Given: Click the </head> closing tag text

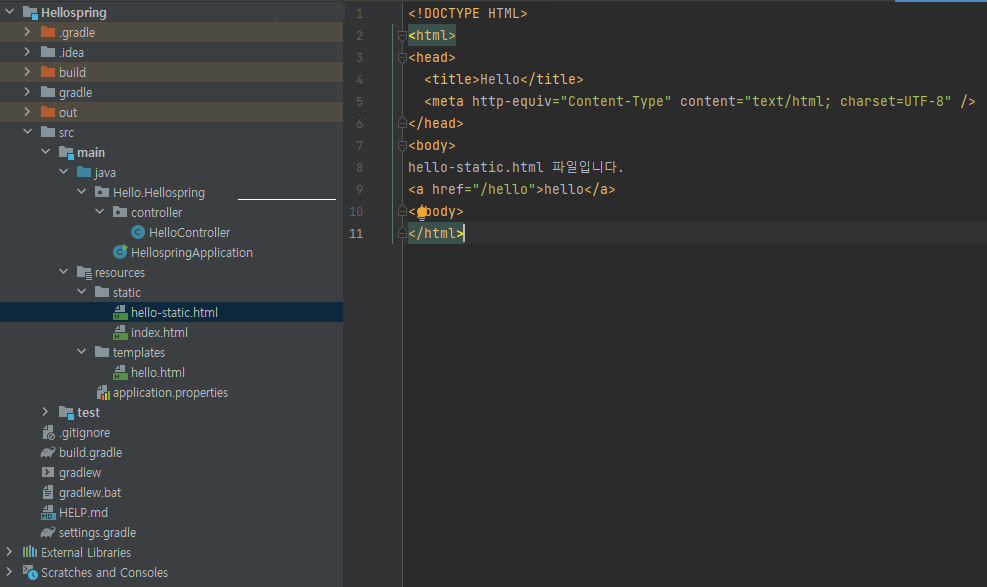Looking at the screenshot, I should [436, 124].
